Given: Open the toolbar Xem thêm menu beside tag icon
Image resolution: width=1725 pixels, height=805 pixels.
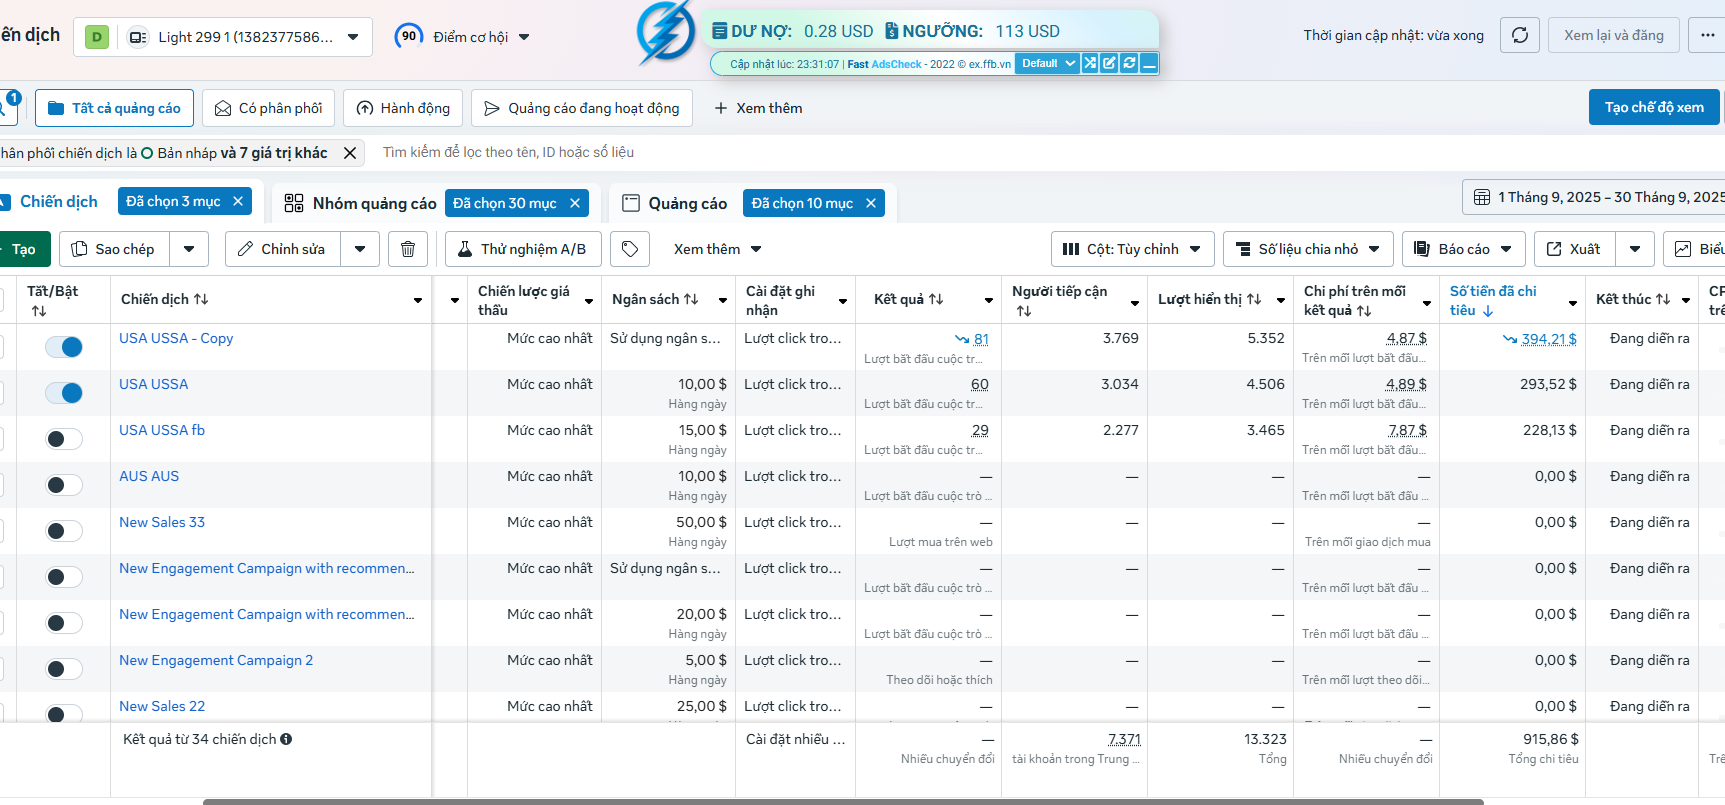Looking at the screenshot, I should point(717,249).
